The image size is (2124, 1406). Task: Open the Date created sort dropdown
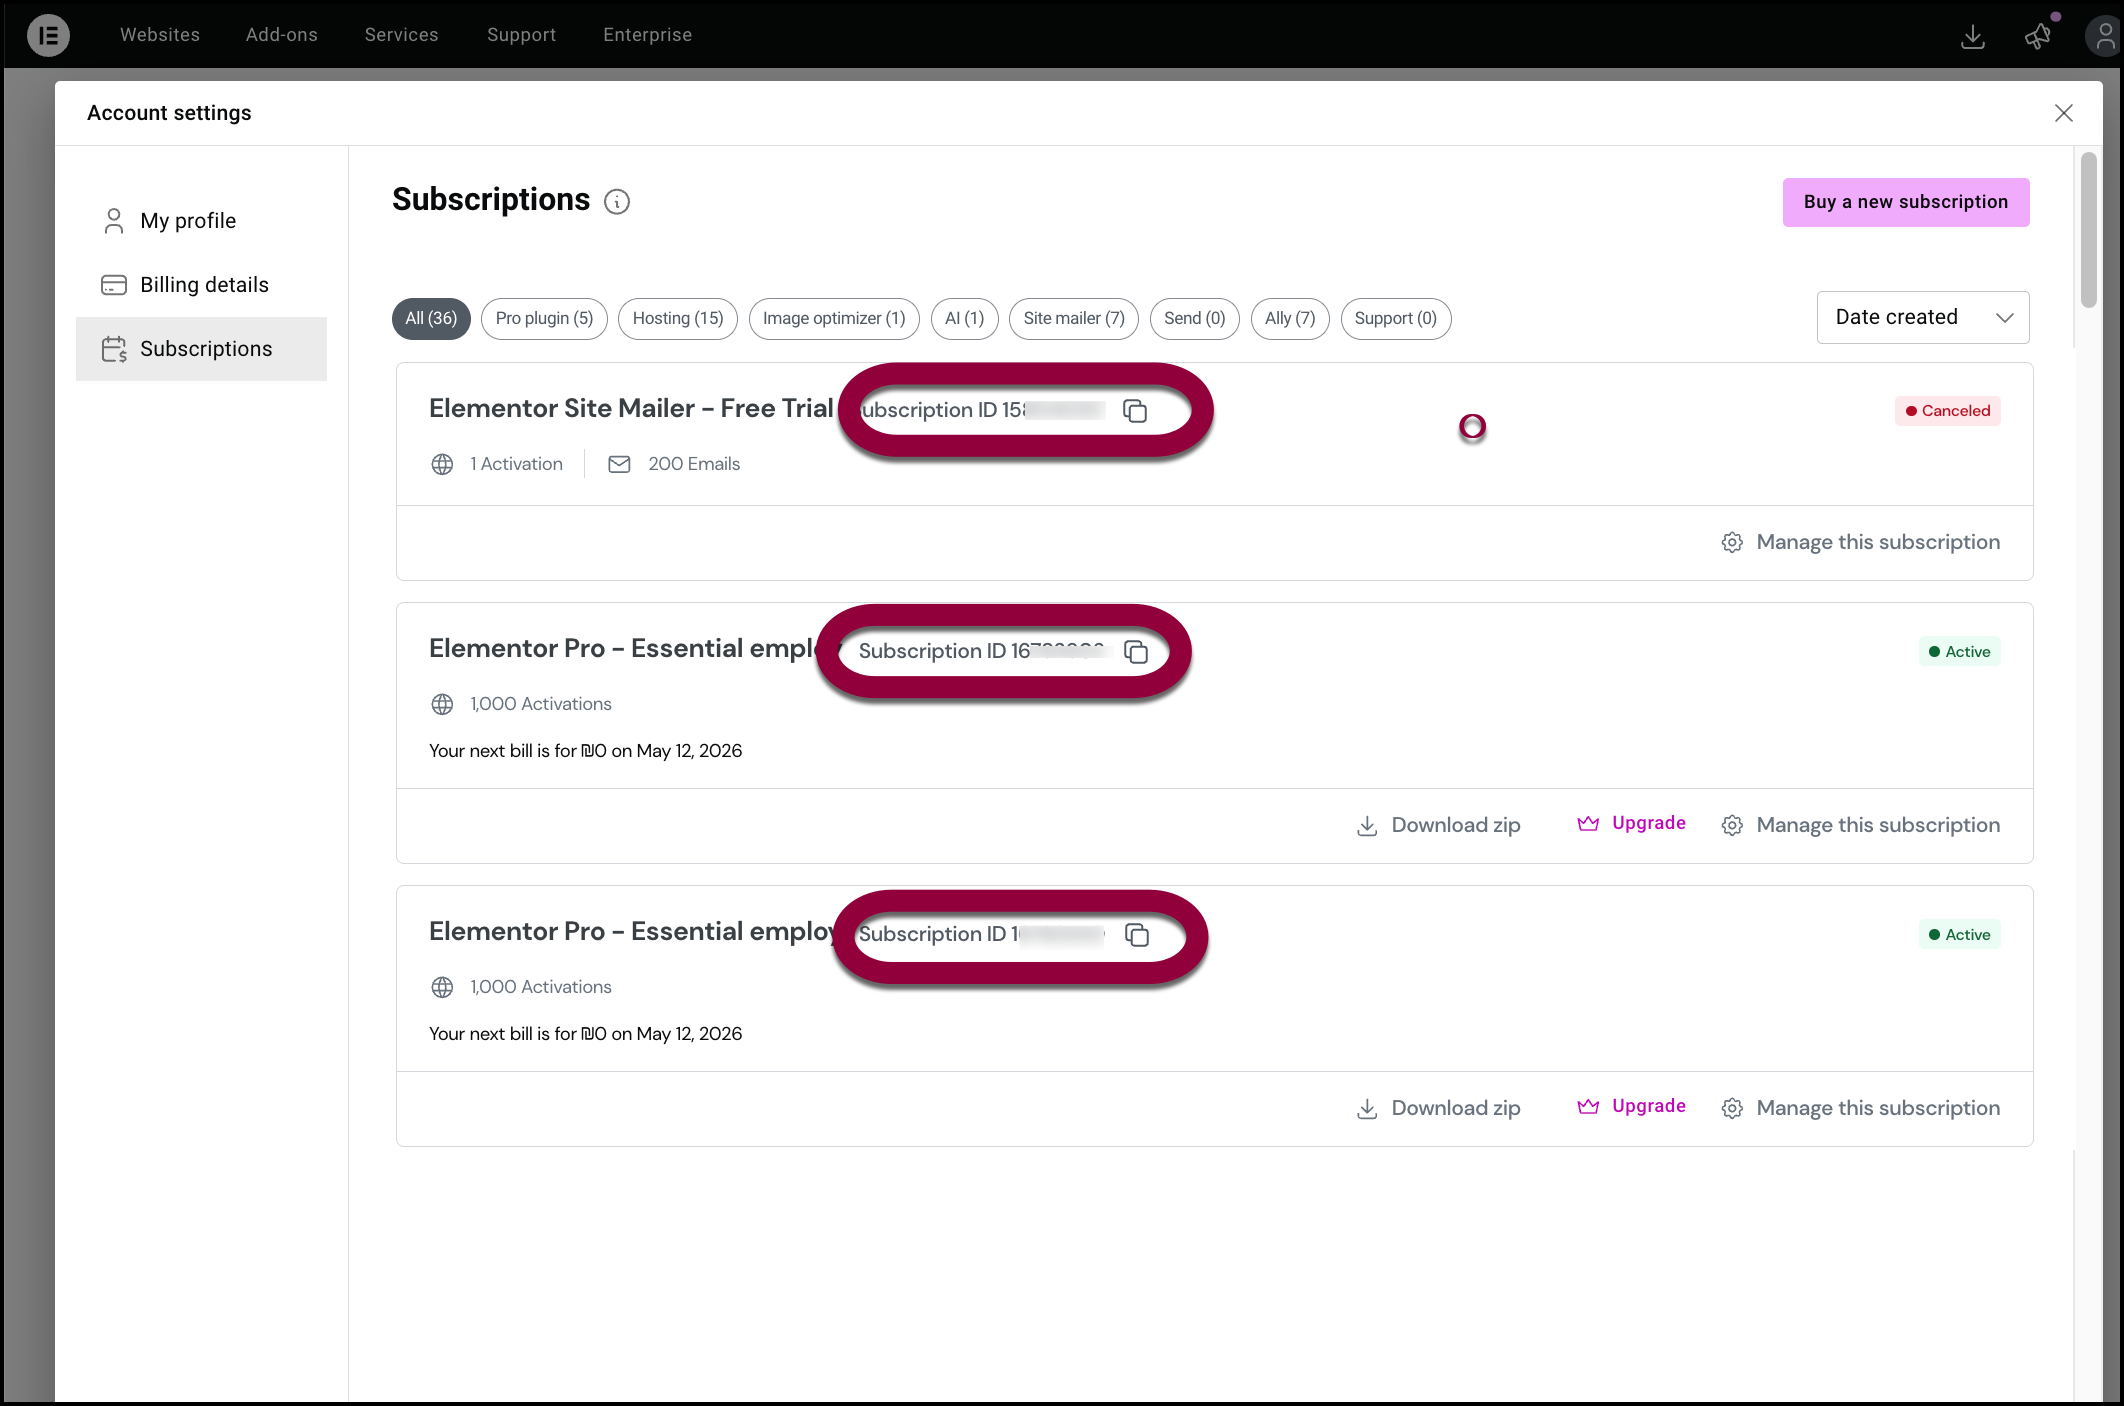(x=1922, y=317)
